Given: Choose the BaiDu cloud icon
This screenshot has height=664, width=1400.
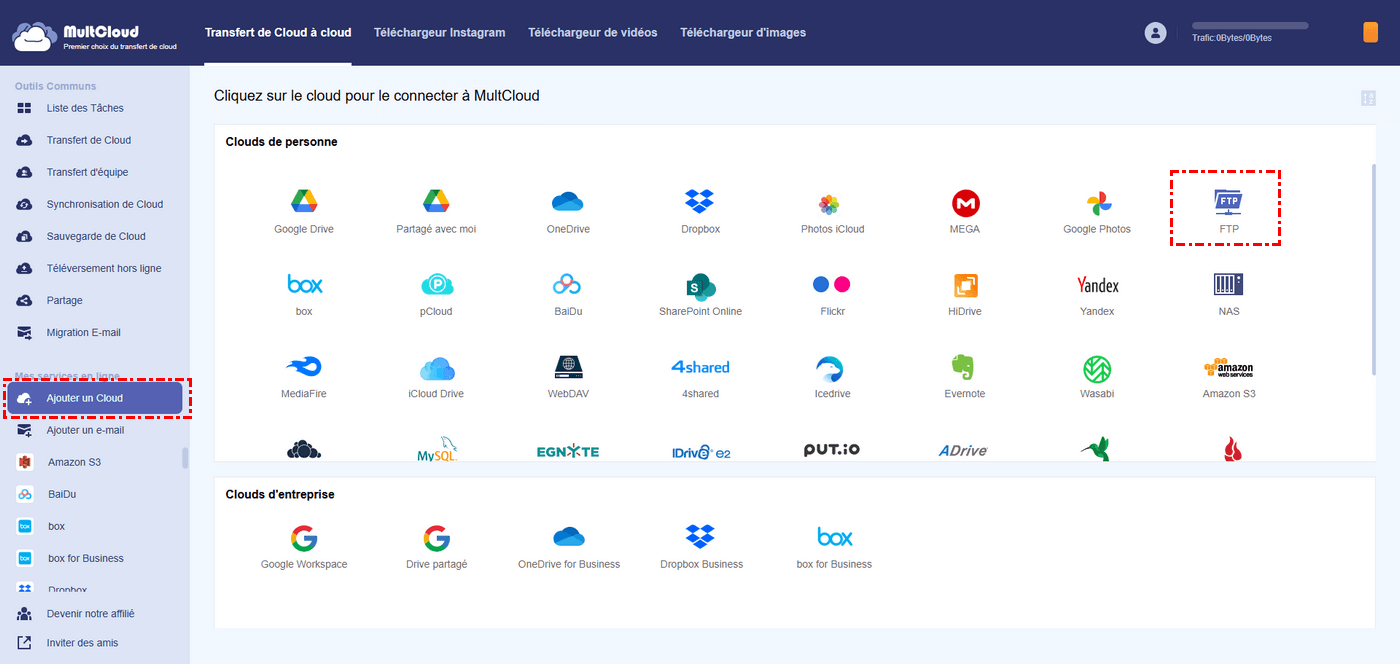Looking at the screenshot, I should pyautogui.click(x=568, y=294).
